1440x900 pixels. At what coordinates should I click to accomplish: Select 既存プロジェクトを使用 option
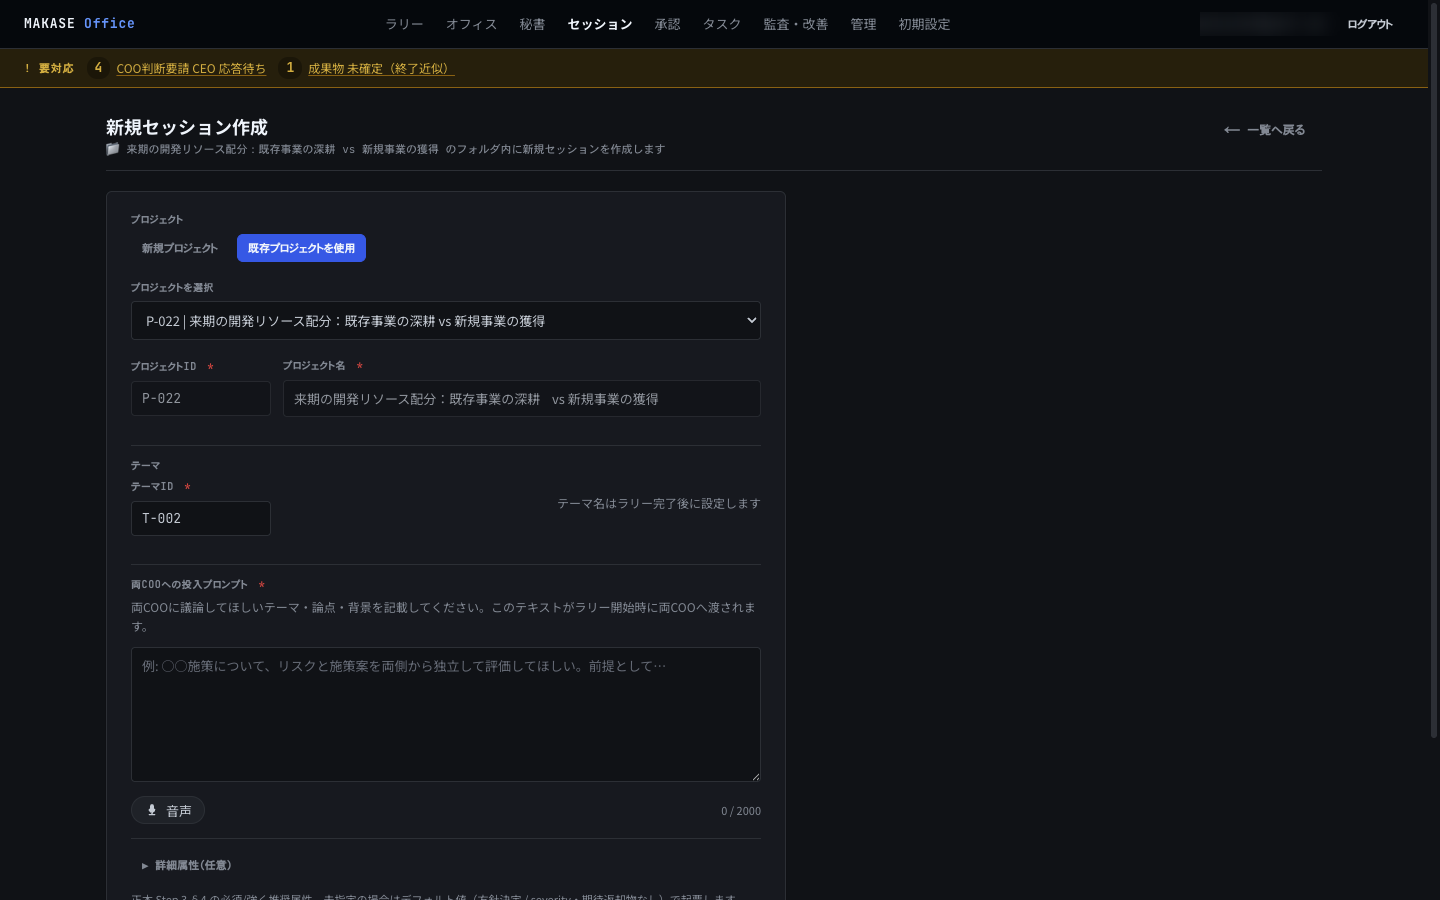(301, 248)
